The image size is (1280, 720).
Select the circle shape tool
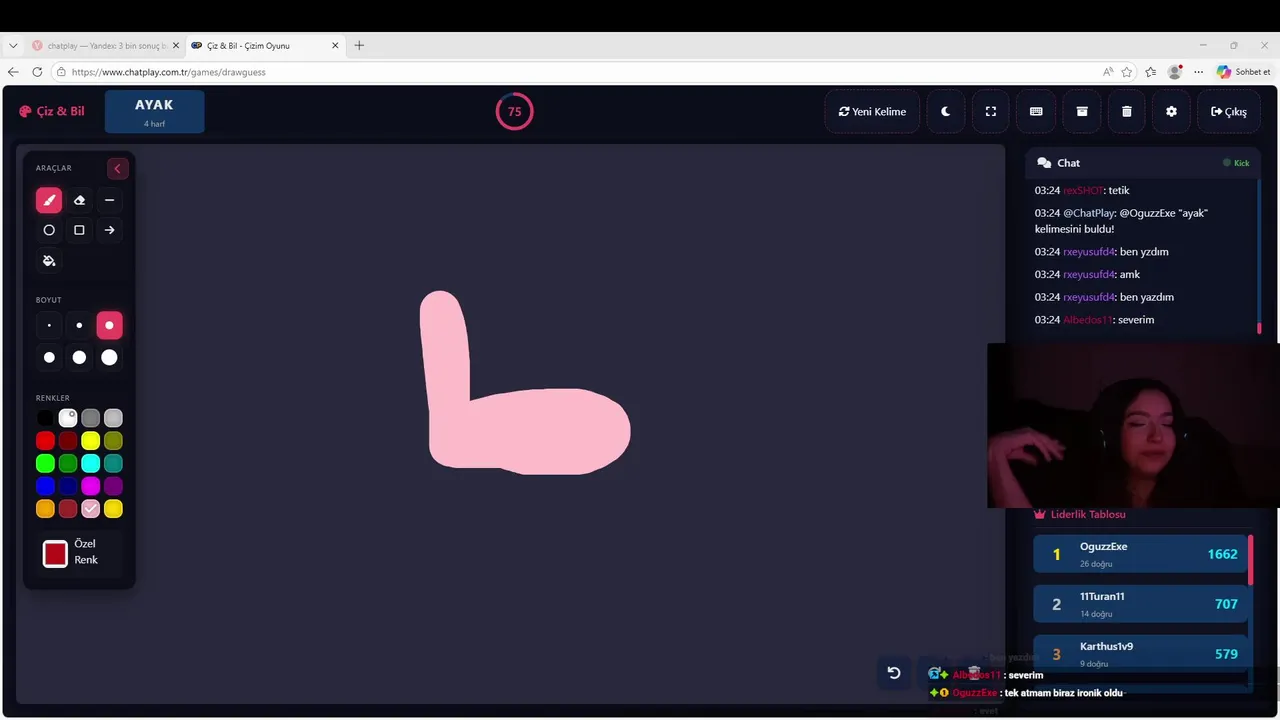[49, 230]
